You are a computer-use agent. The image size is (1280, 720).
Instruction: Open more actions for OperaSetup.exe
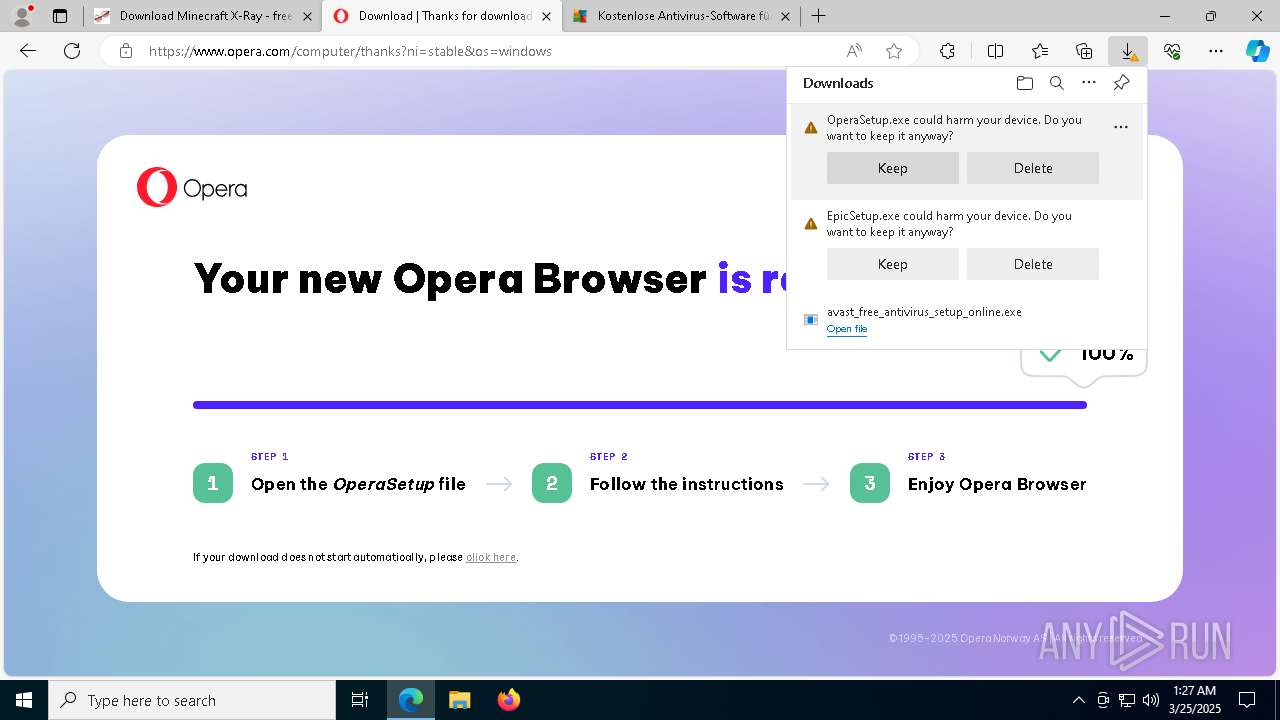[1121, 127]
